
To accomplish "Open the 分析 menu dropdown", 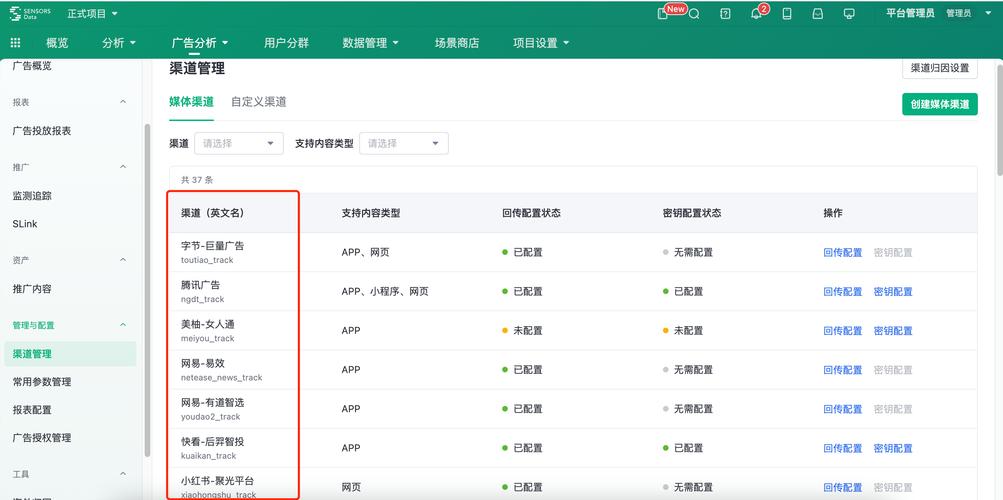I will pos(119,43).
